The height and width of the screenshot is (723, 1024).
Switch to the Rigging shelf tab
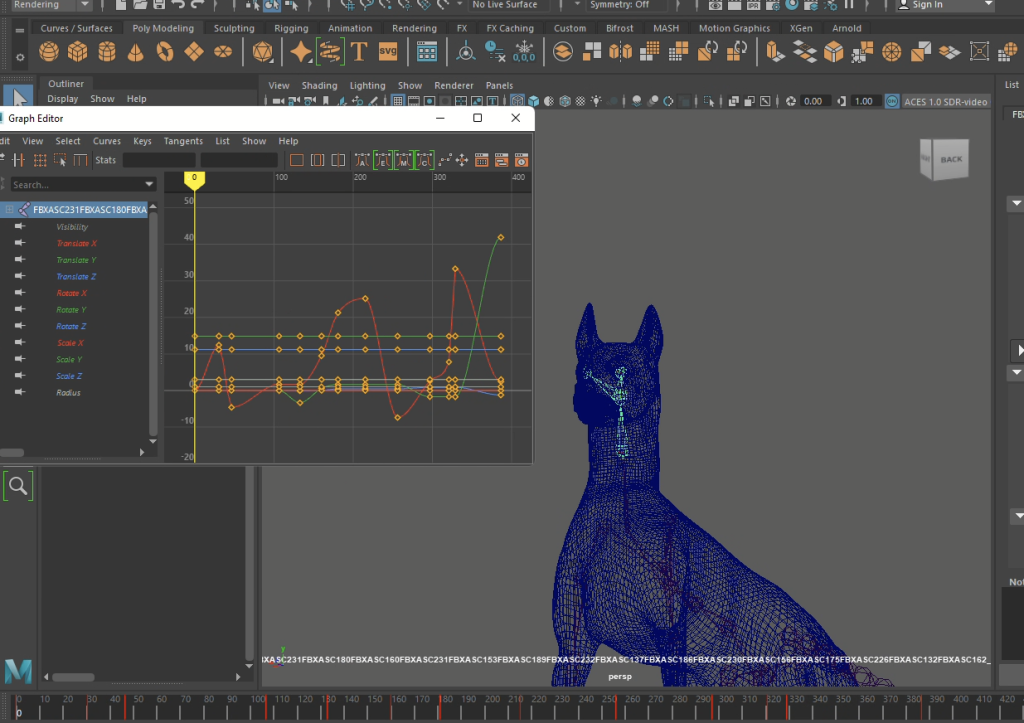[x=291, y=28]
